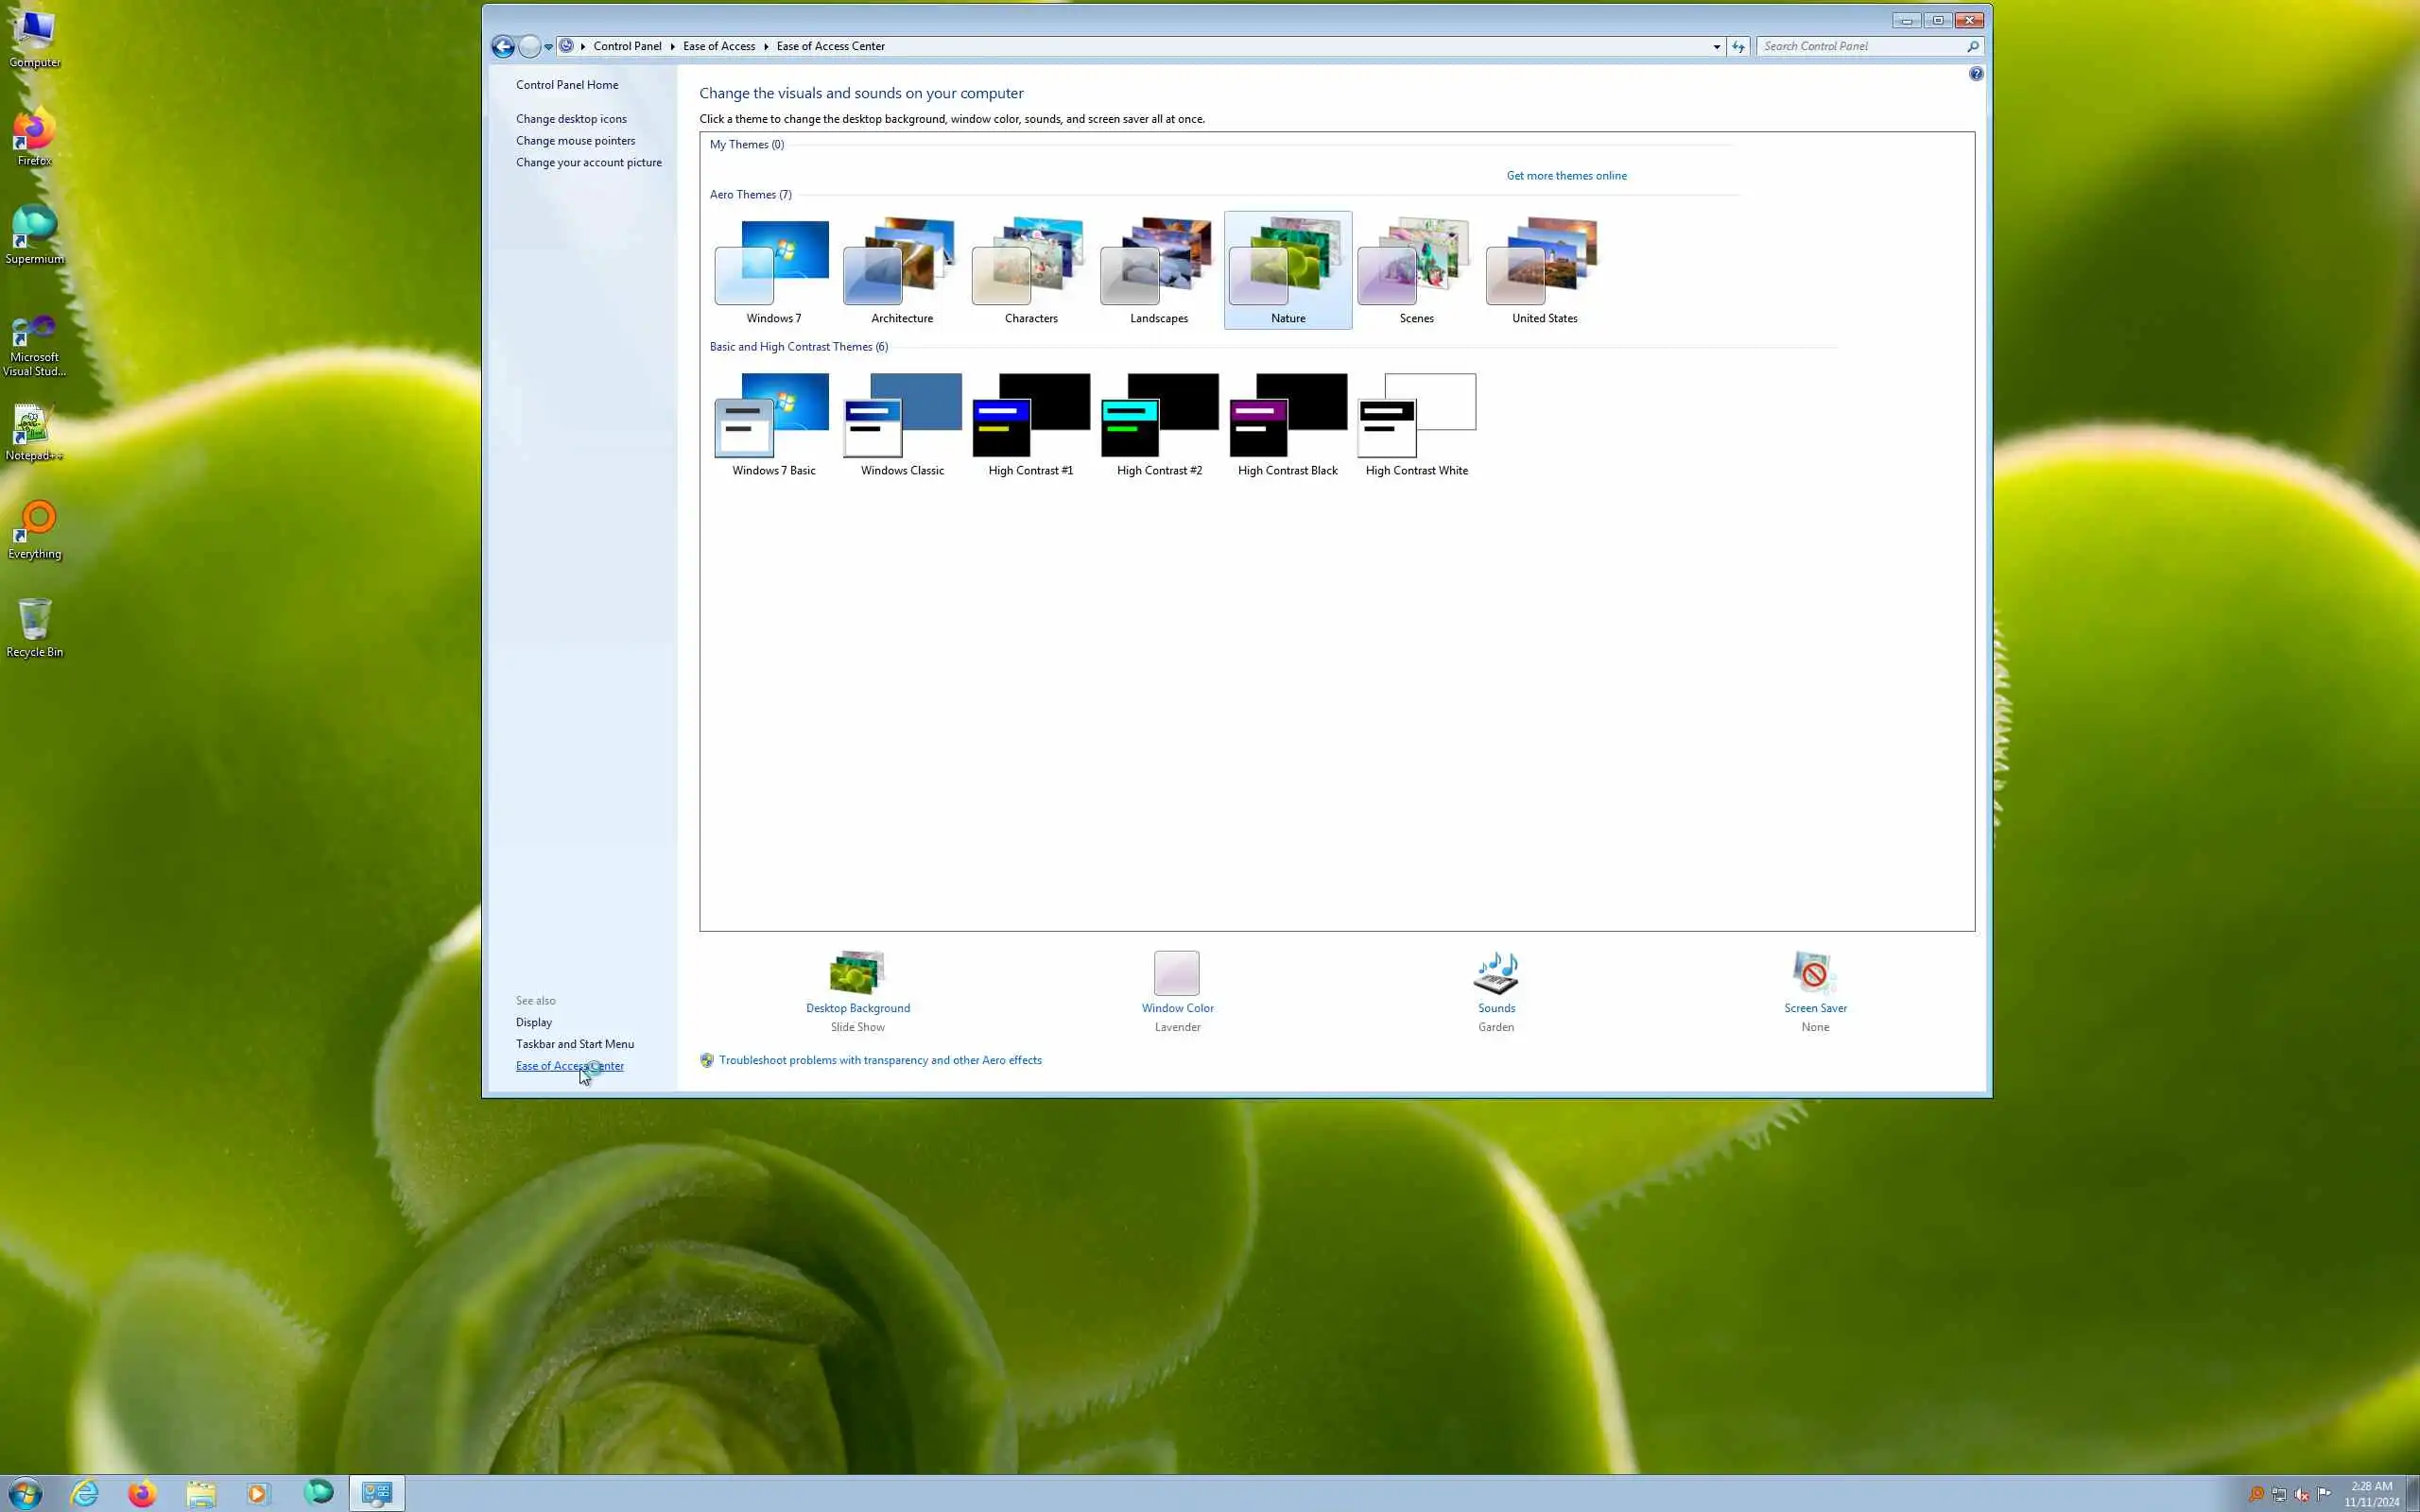Open Firefox from the taskbar
Screen dimensions: 2420x1512
coord(142,1493)
